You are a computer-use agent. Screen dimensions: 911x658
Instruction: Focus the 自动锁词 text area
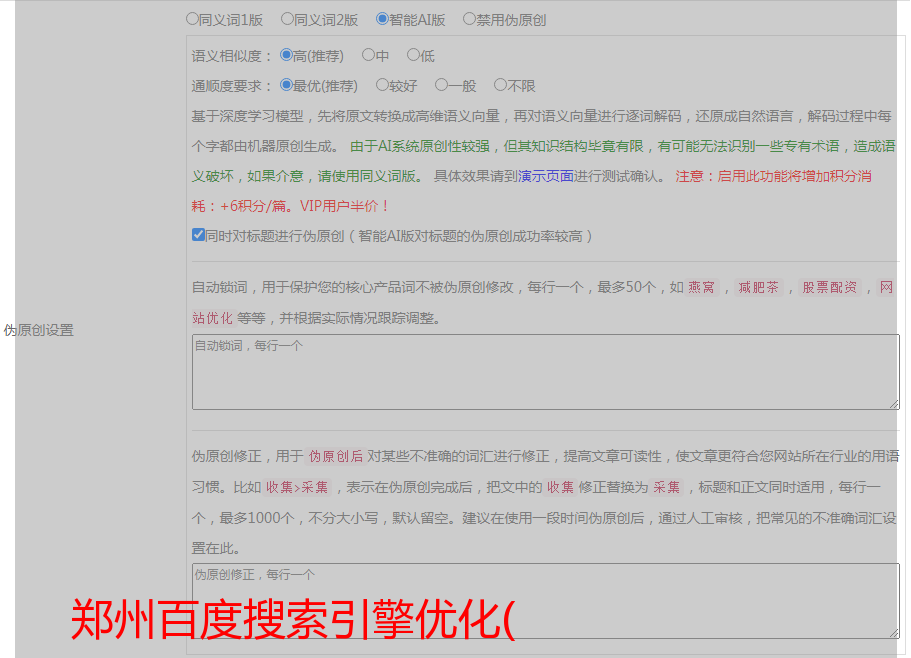(546, 372)
